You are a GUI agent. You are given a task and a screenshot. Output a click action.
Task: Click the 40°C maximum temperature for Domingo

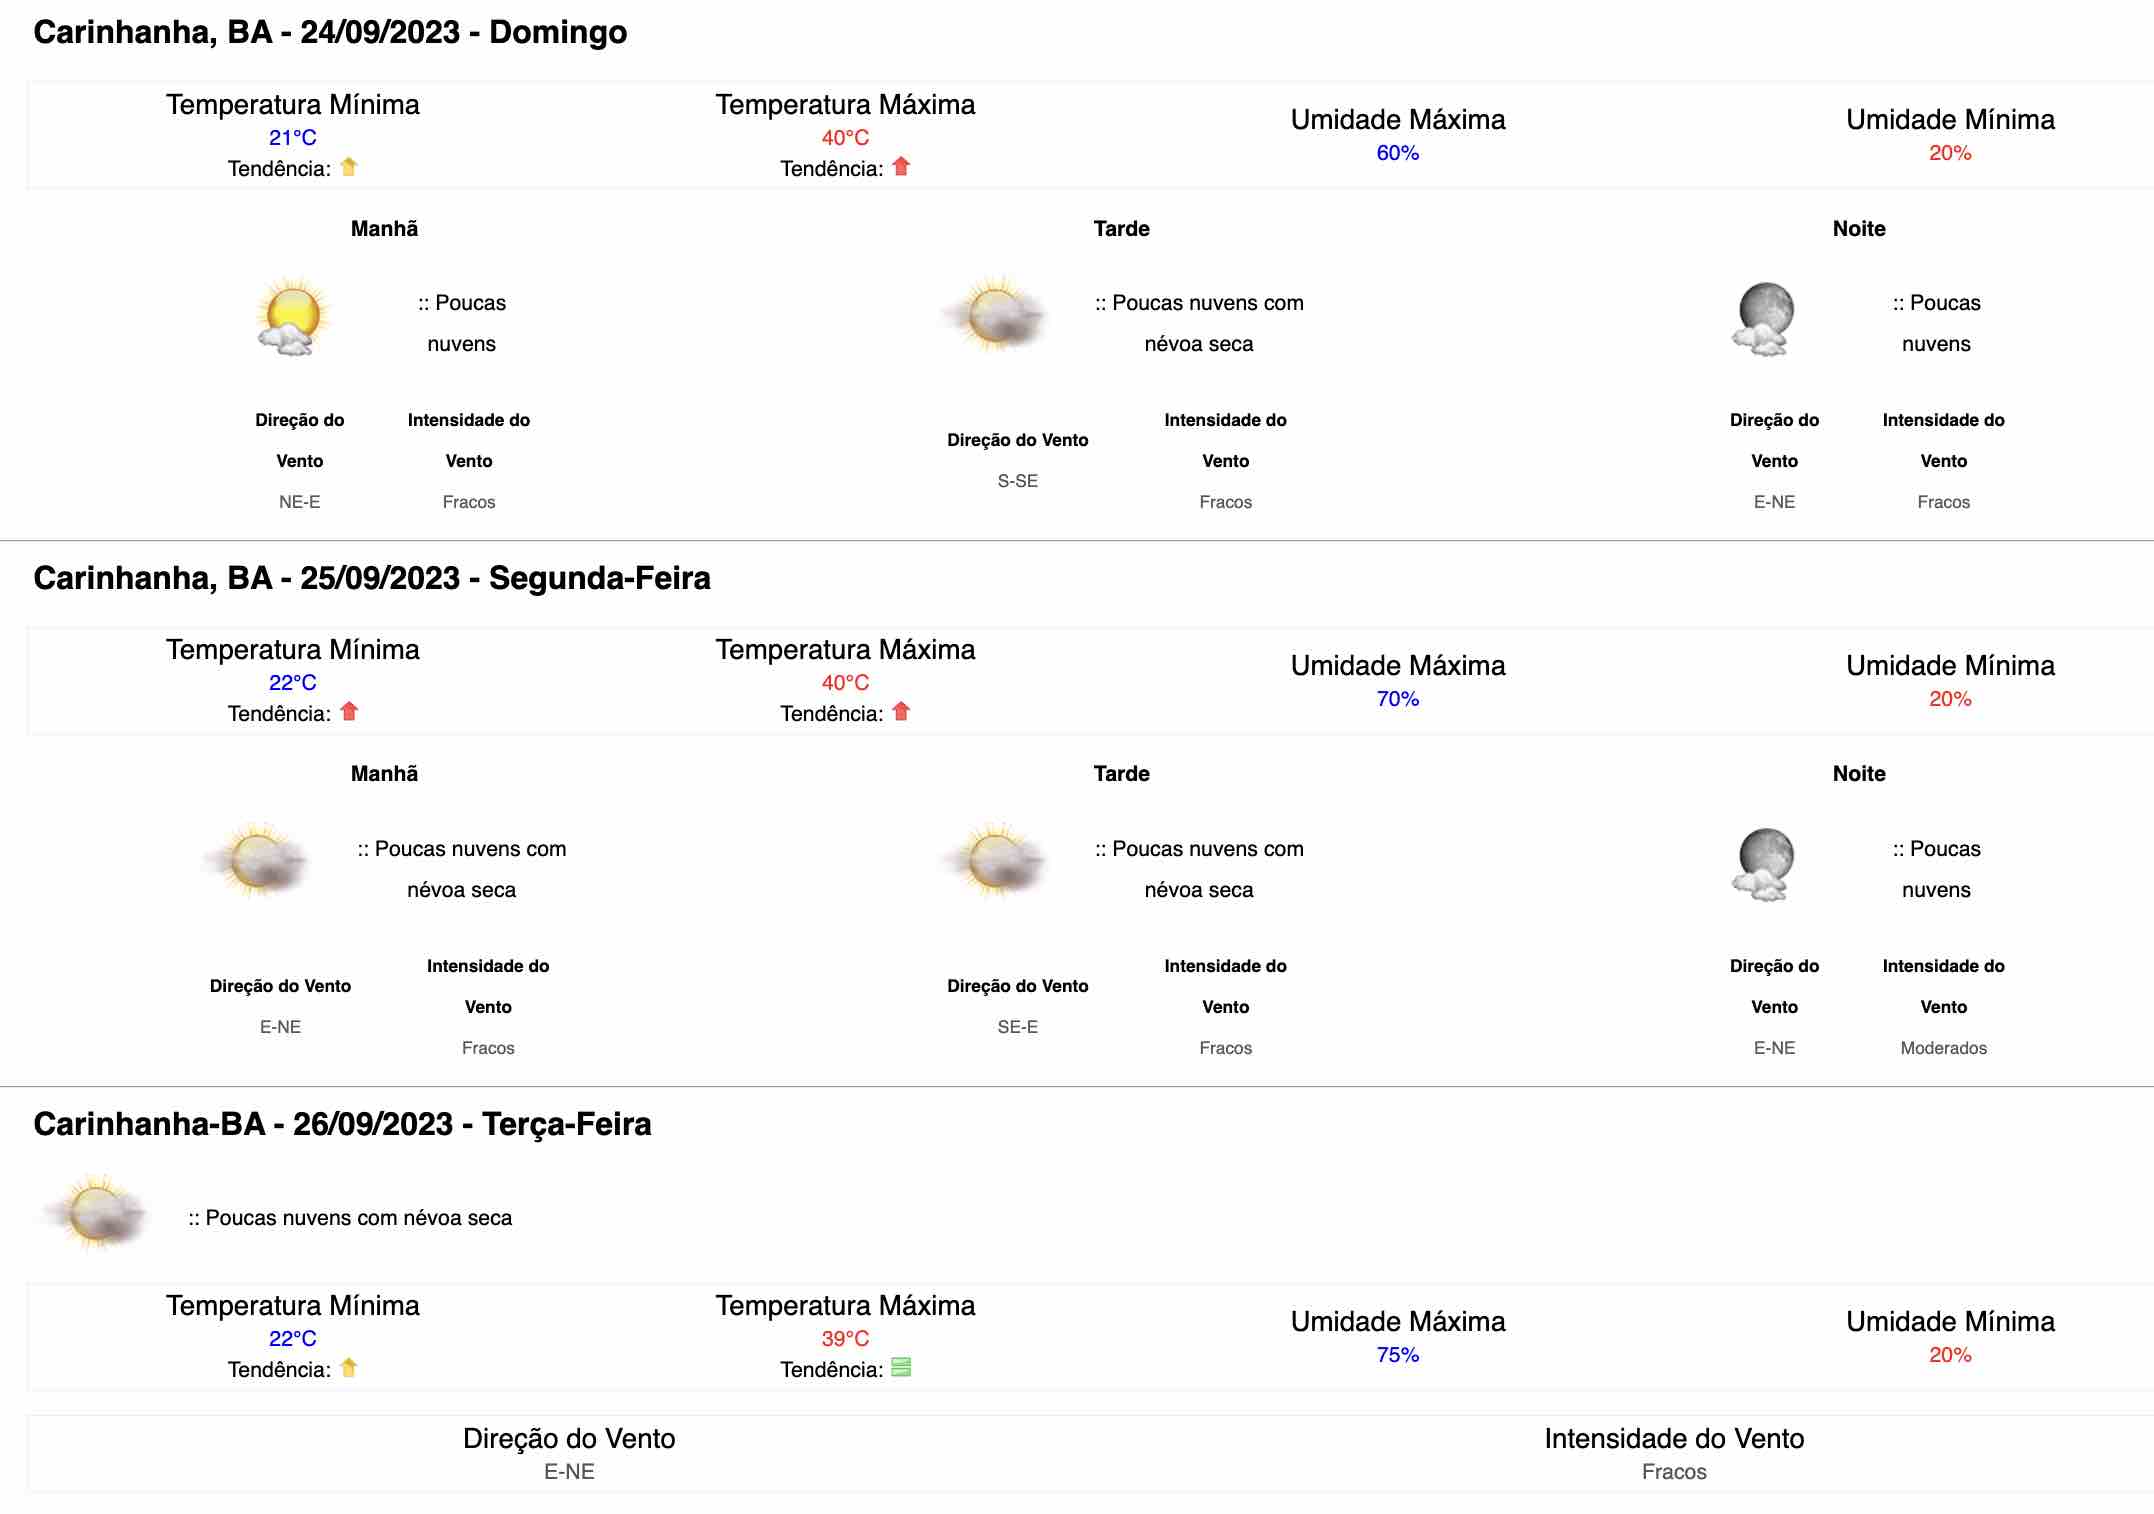(x=845, y=138)
